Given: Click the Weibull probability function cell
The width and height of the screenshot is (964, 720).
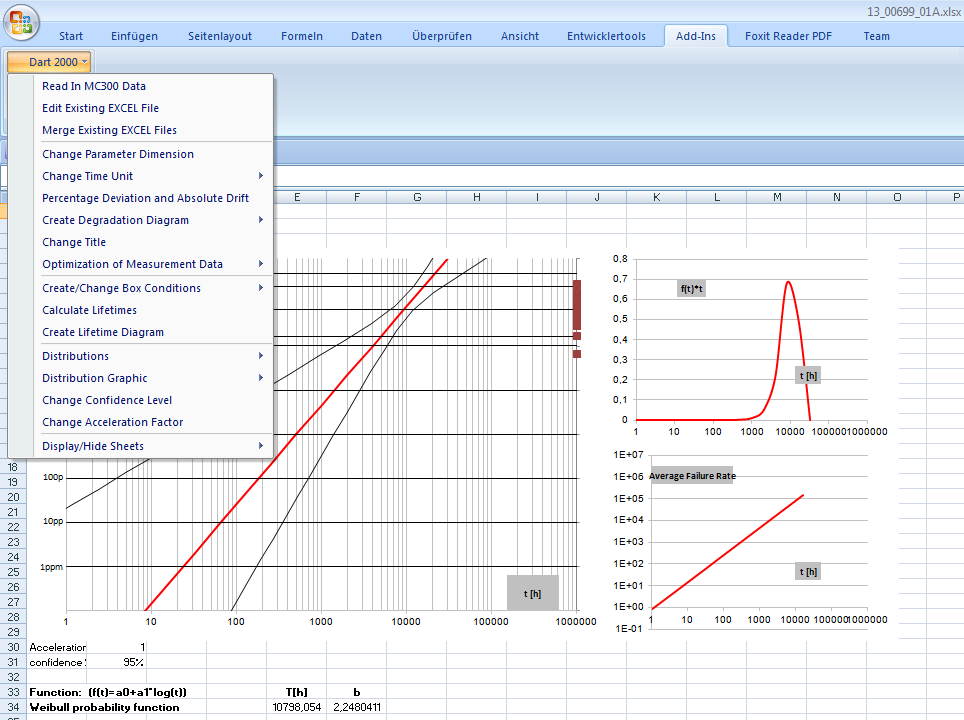Looking at the screenshot, I should [x=105, y=707].
